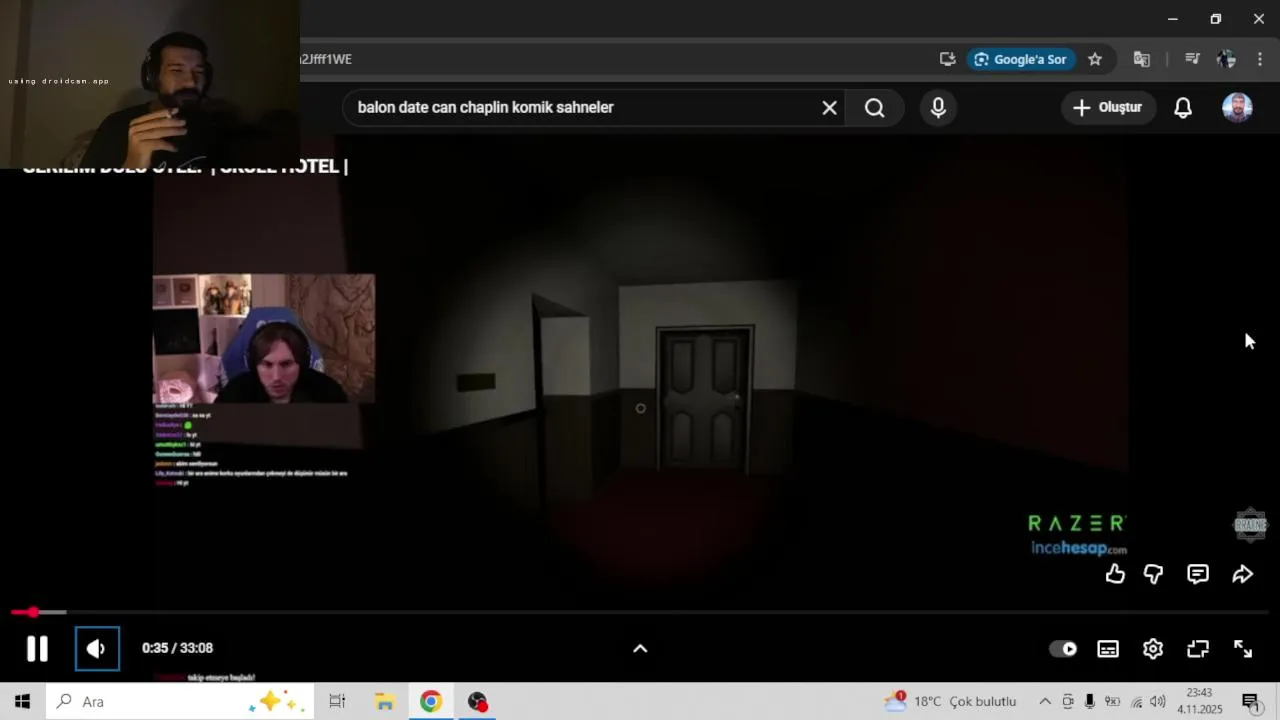Dislike the video with thumbs down
This screenshot has height=720, width=1280.
[1153, 574]
